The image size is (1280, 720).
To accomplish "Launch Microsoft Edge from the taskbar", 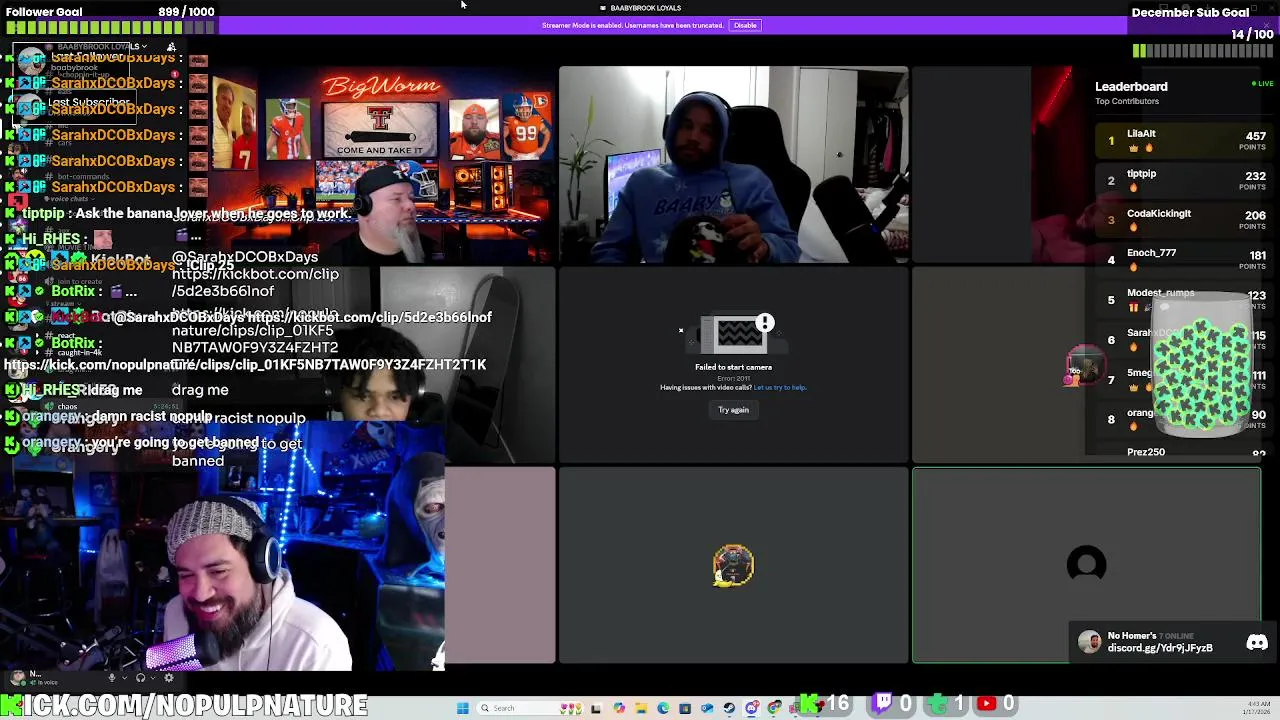I will pos(663,708).
